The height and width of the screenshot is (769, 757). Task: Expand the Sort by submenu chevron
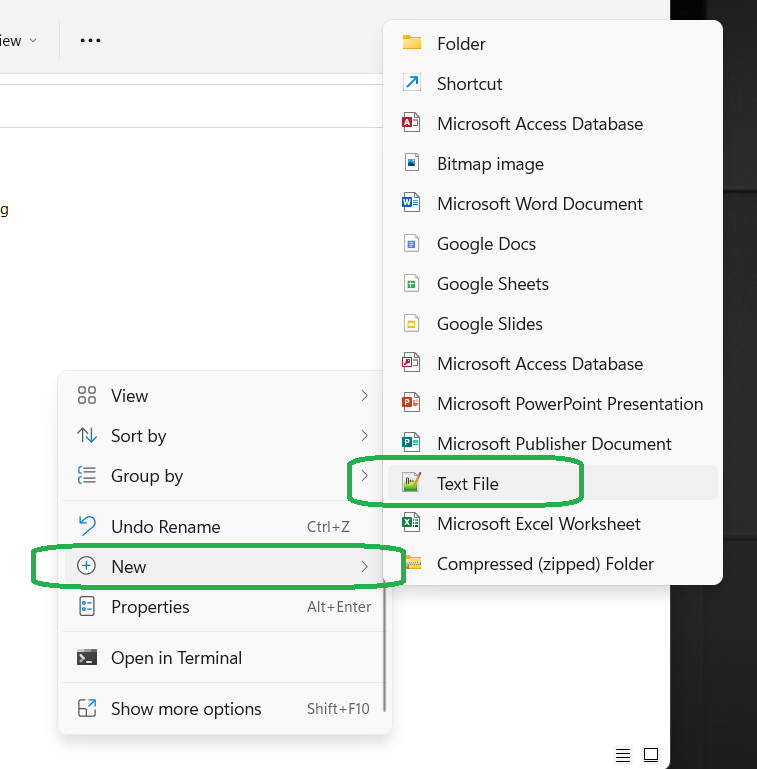[x=364, y=435]
